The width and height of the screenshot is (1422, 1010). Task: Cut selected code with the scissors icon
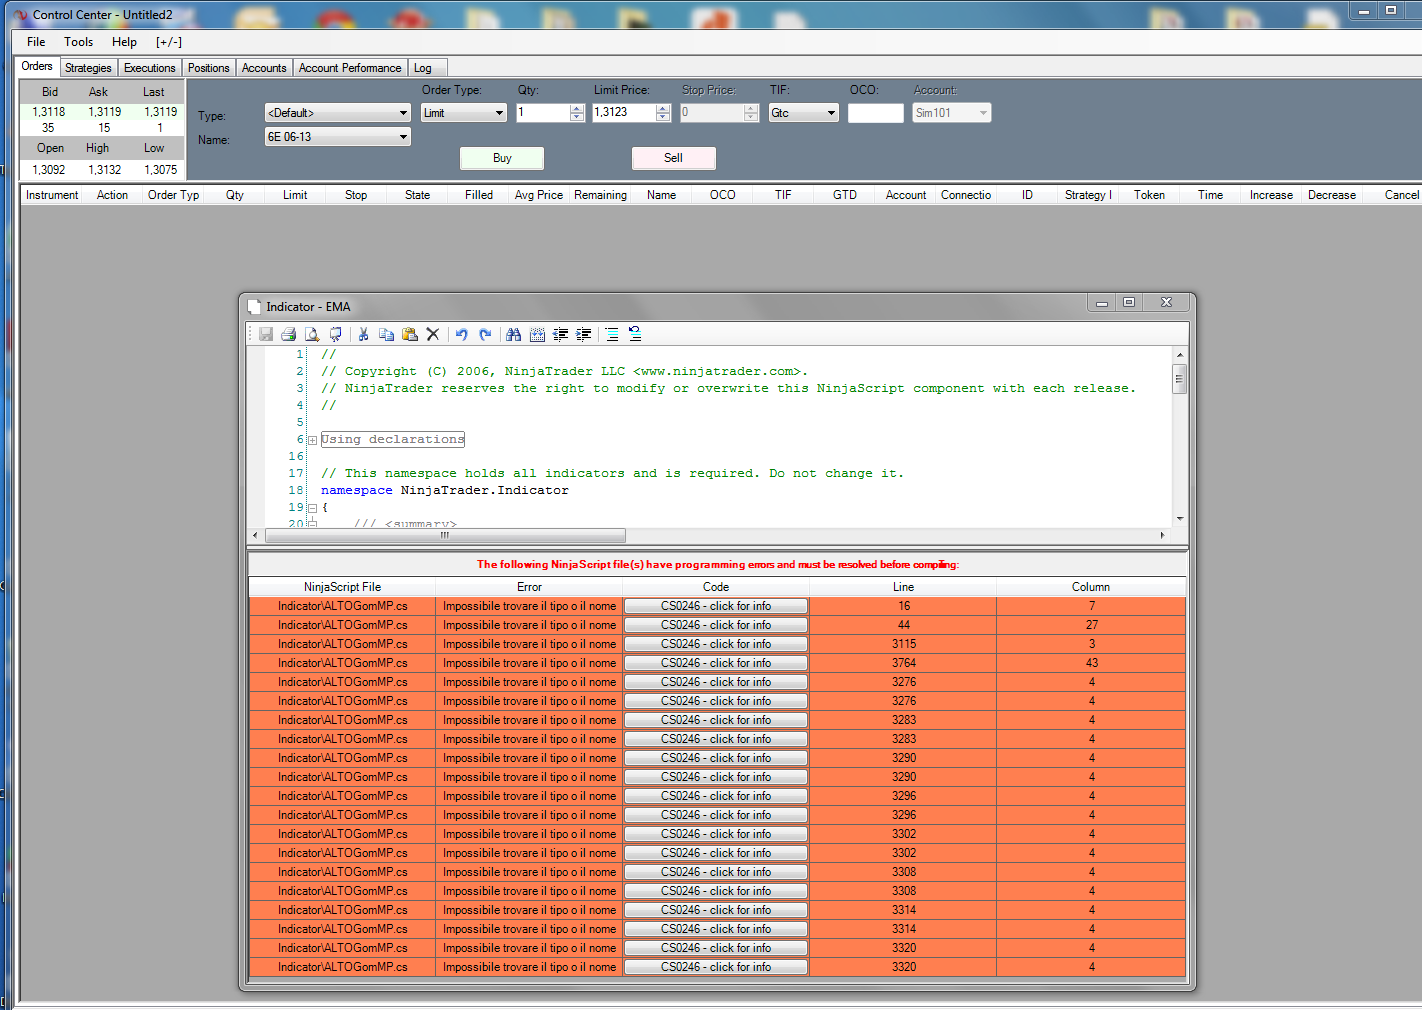[x=363, y=334]
